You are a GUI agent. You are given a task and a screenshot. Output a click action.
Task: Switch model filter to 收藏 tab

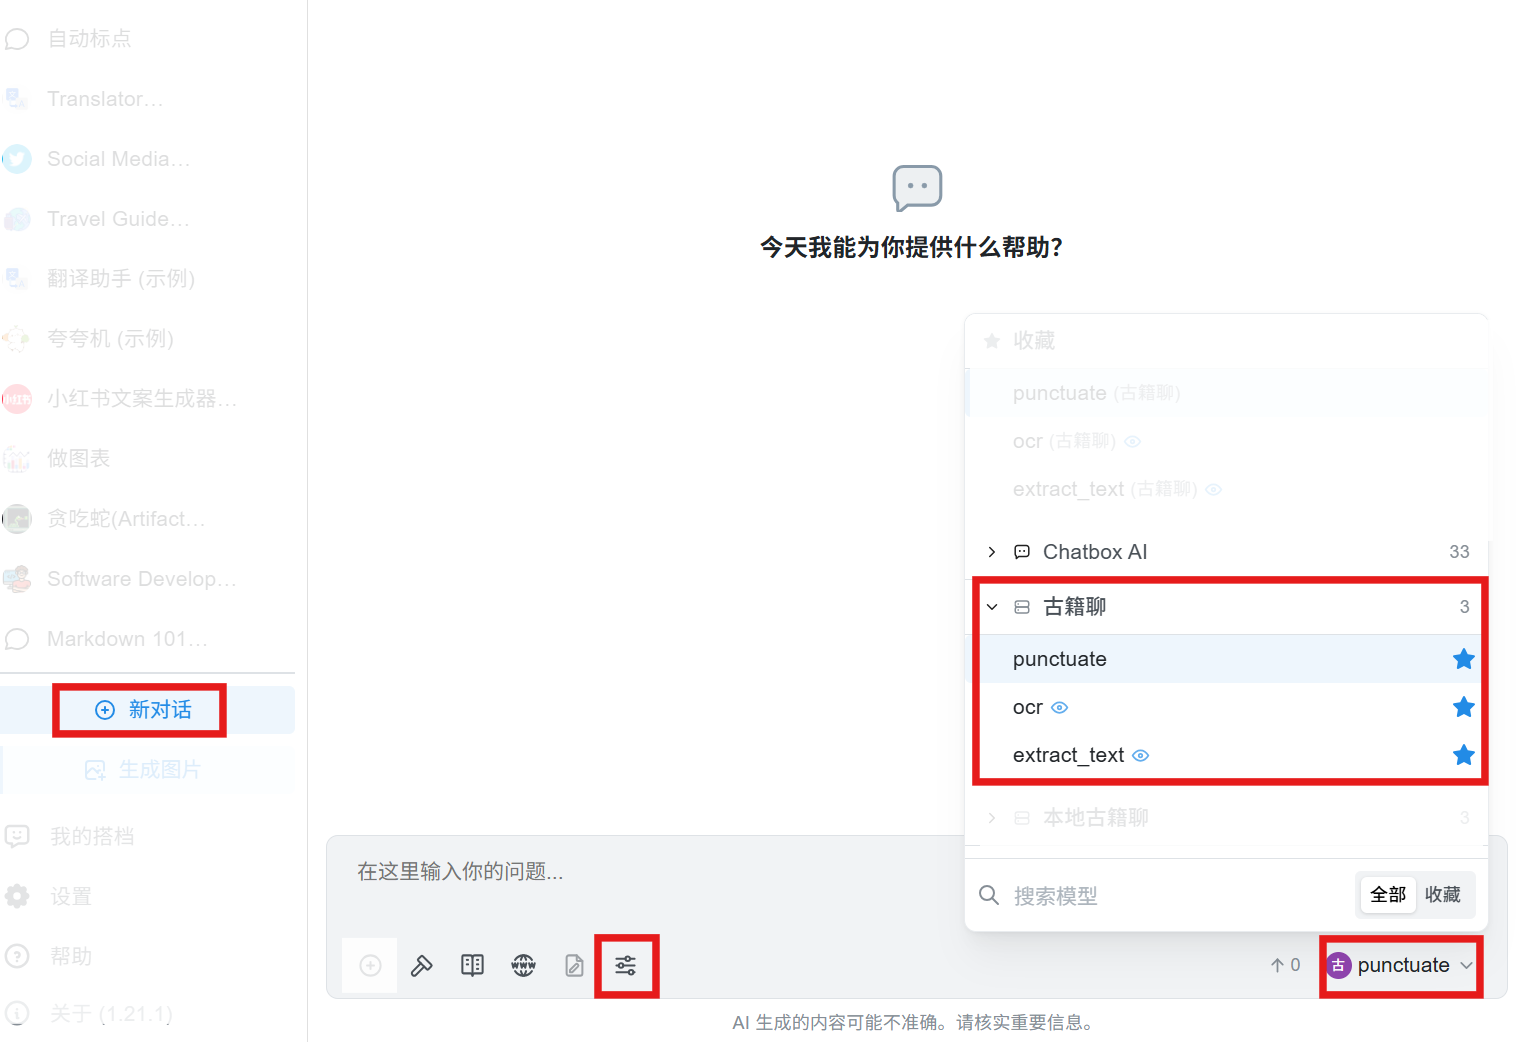[1443, 895]
